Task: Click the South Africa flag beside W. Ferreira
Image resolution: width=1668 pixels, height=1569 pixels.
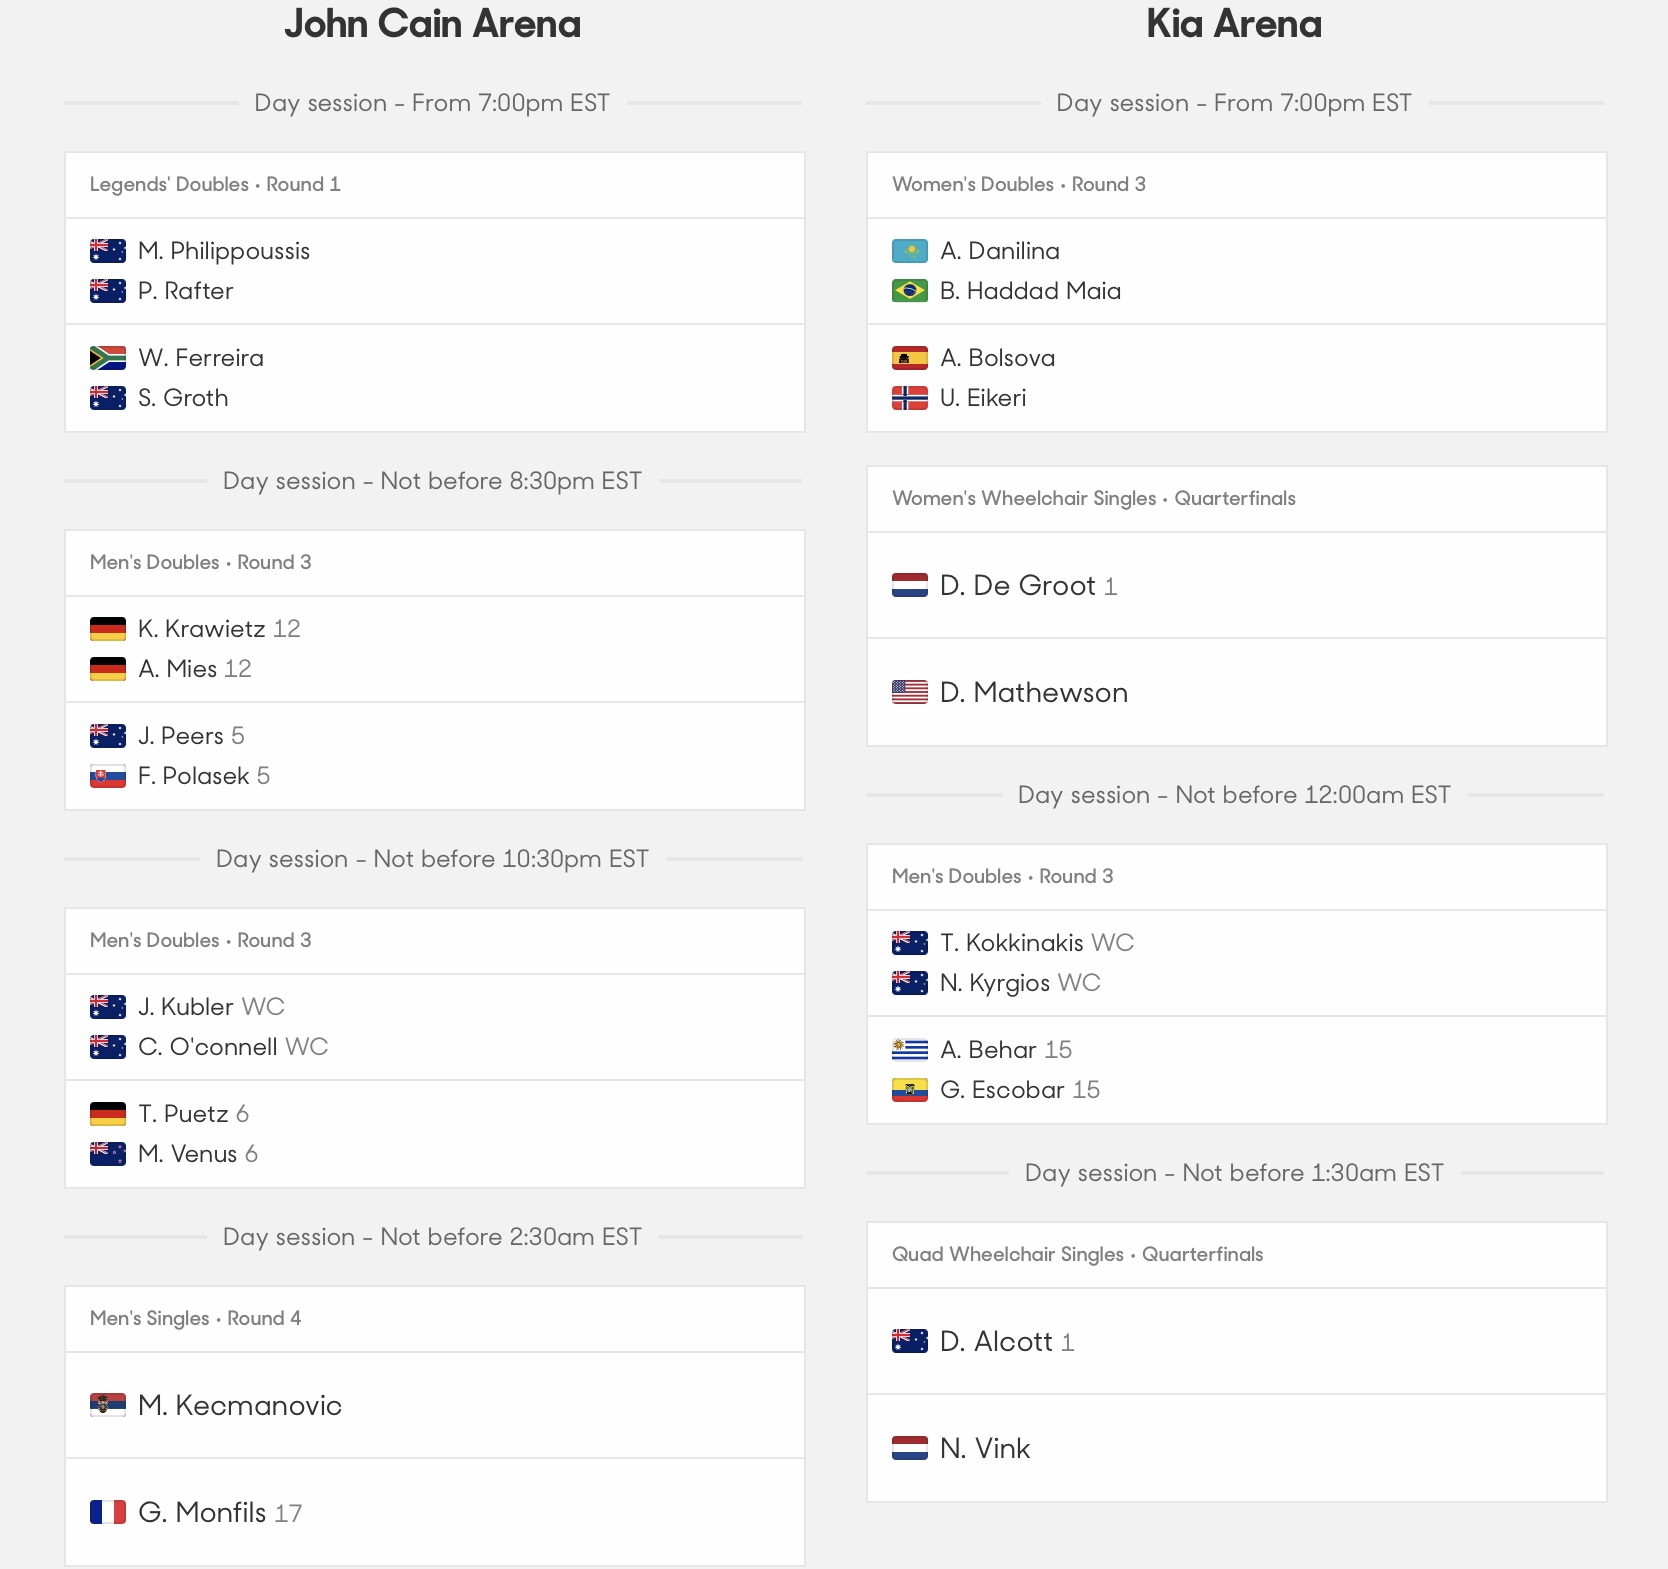Action: (108, 358)
